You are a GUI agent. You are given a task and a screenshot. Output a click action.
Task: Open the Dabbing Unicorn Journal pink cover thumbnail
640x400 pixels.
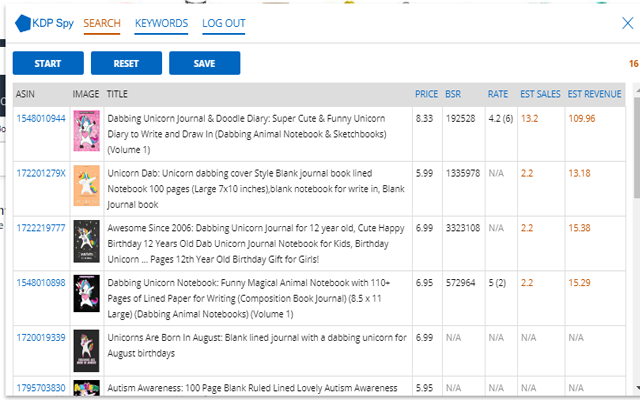point(87,131)
